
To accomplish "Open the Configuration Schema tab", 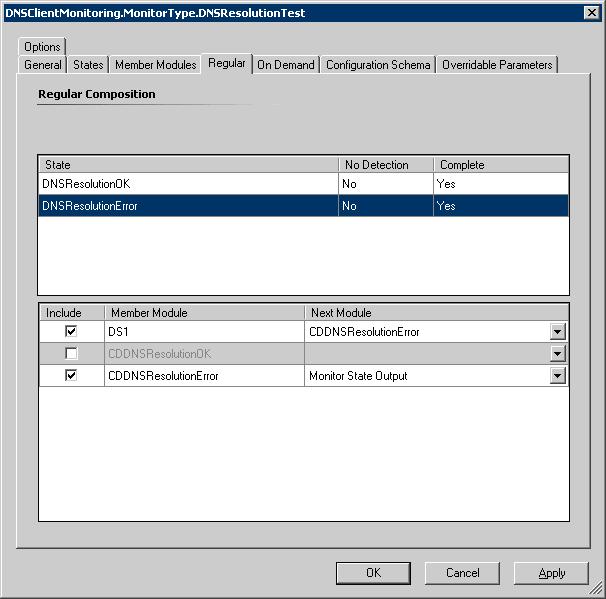I will [378, 65].
